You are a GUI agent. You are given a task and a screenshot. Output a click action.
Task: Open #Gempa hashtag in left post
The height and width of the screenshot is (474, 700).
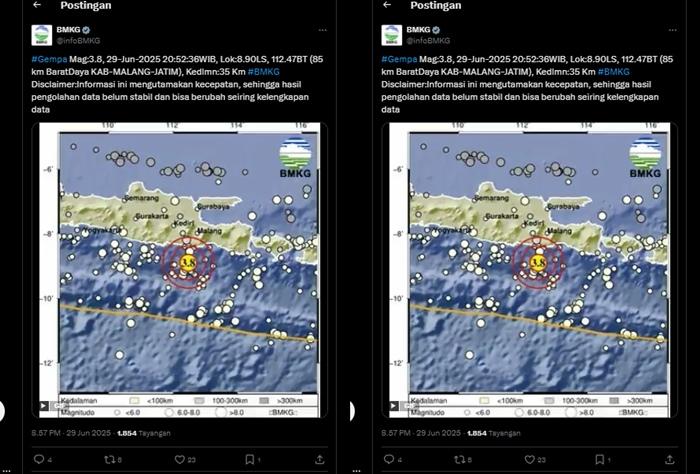click(49, 59)
